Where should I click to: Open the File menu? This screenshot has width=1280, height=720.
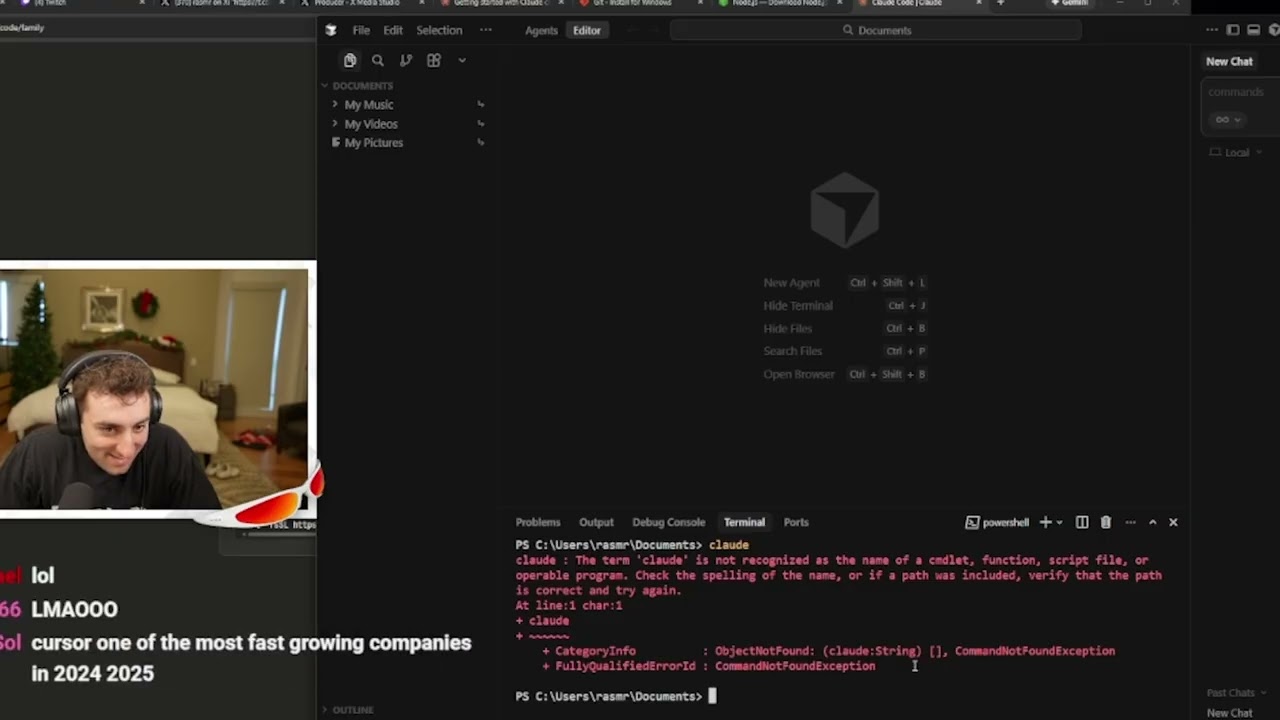click(361, 30)
